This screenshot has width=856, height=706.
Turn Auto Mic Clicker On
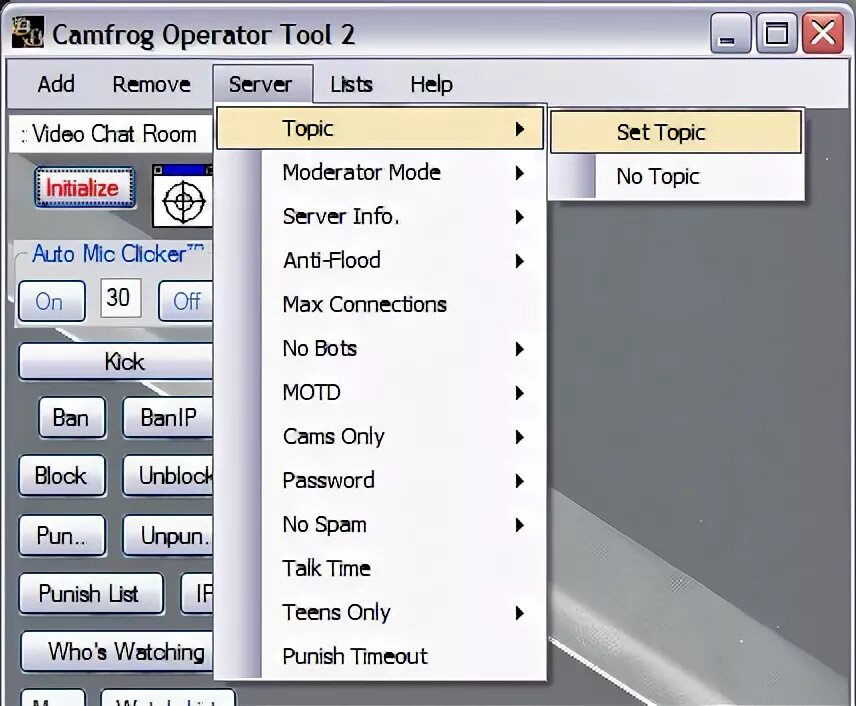tap(51, 301)
